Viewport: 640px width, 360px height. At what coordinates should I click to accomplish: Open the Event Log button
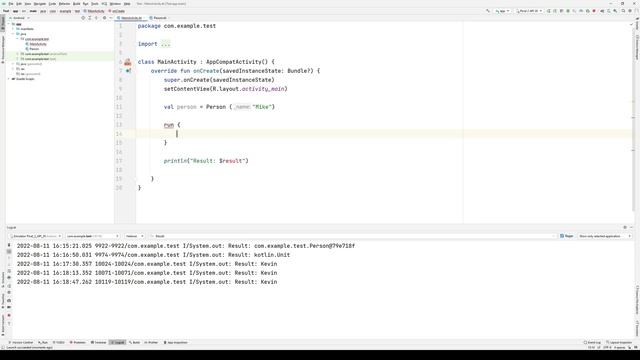pos(592,342)
